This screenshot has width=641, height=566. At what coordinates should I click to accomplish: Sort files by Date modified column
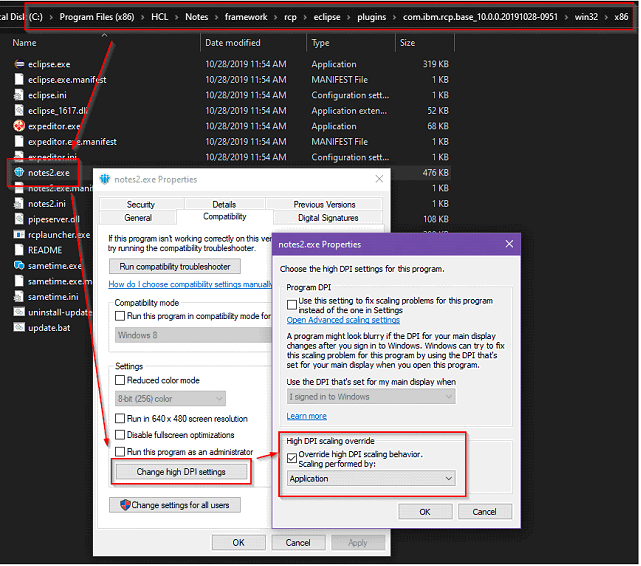pyautogui.click(x=233, y=43)
